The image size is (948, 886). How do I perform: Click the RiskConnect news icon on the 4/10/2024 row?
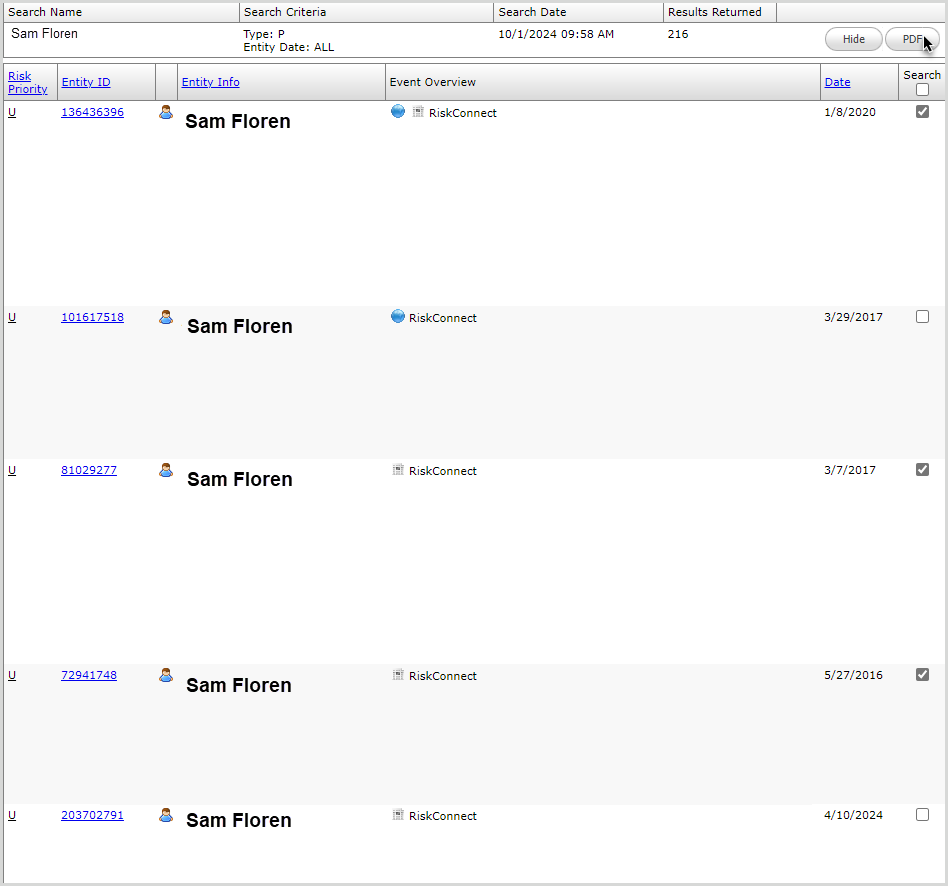click(399, 815)
